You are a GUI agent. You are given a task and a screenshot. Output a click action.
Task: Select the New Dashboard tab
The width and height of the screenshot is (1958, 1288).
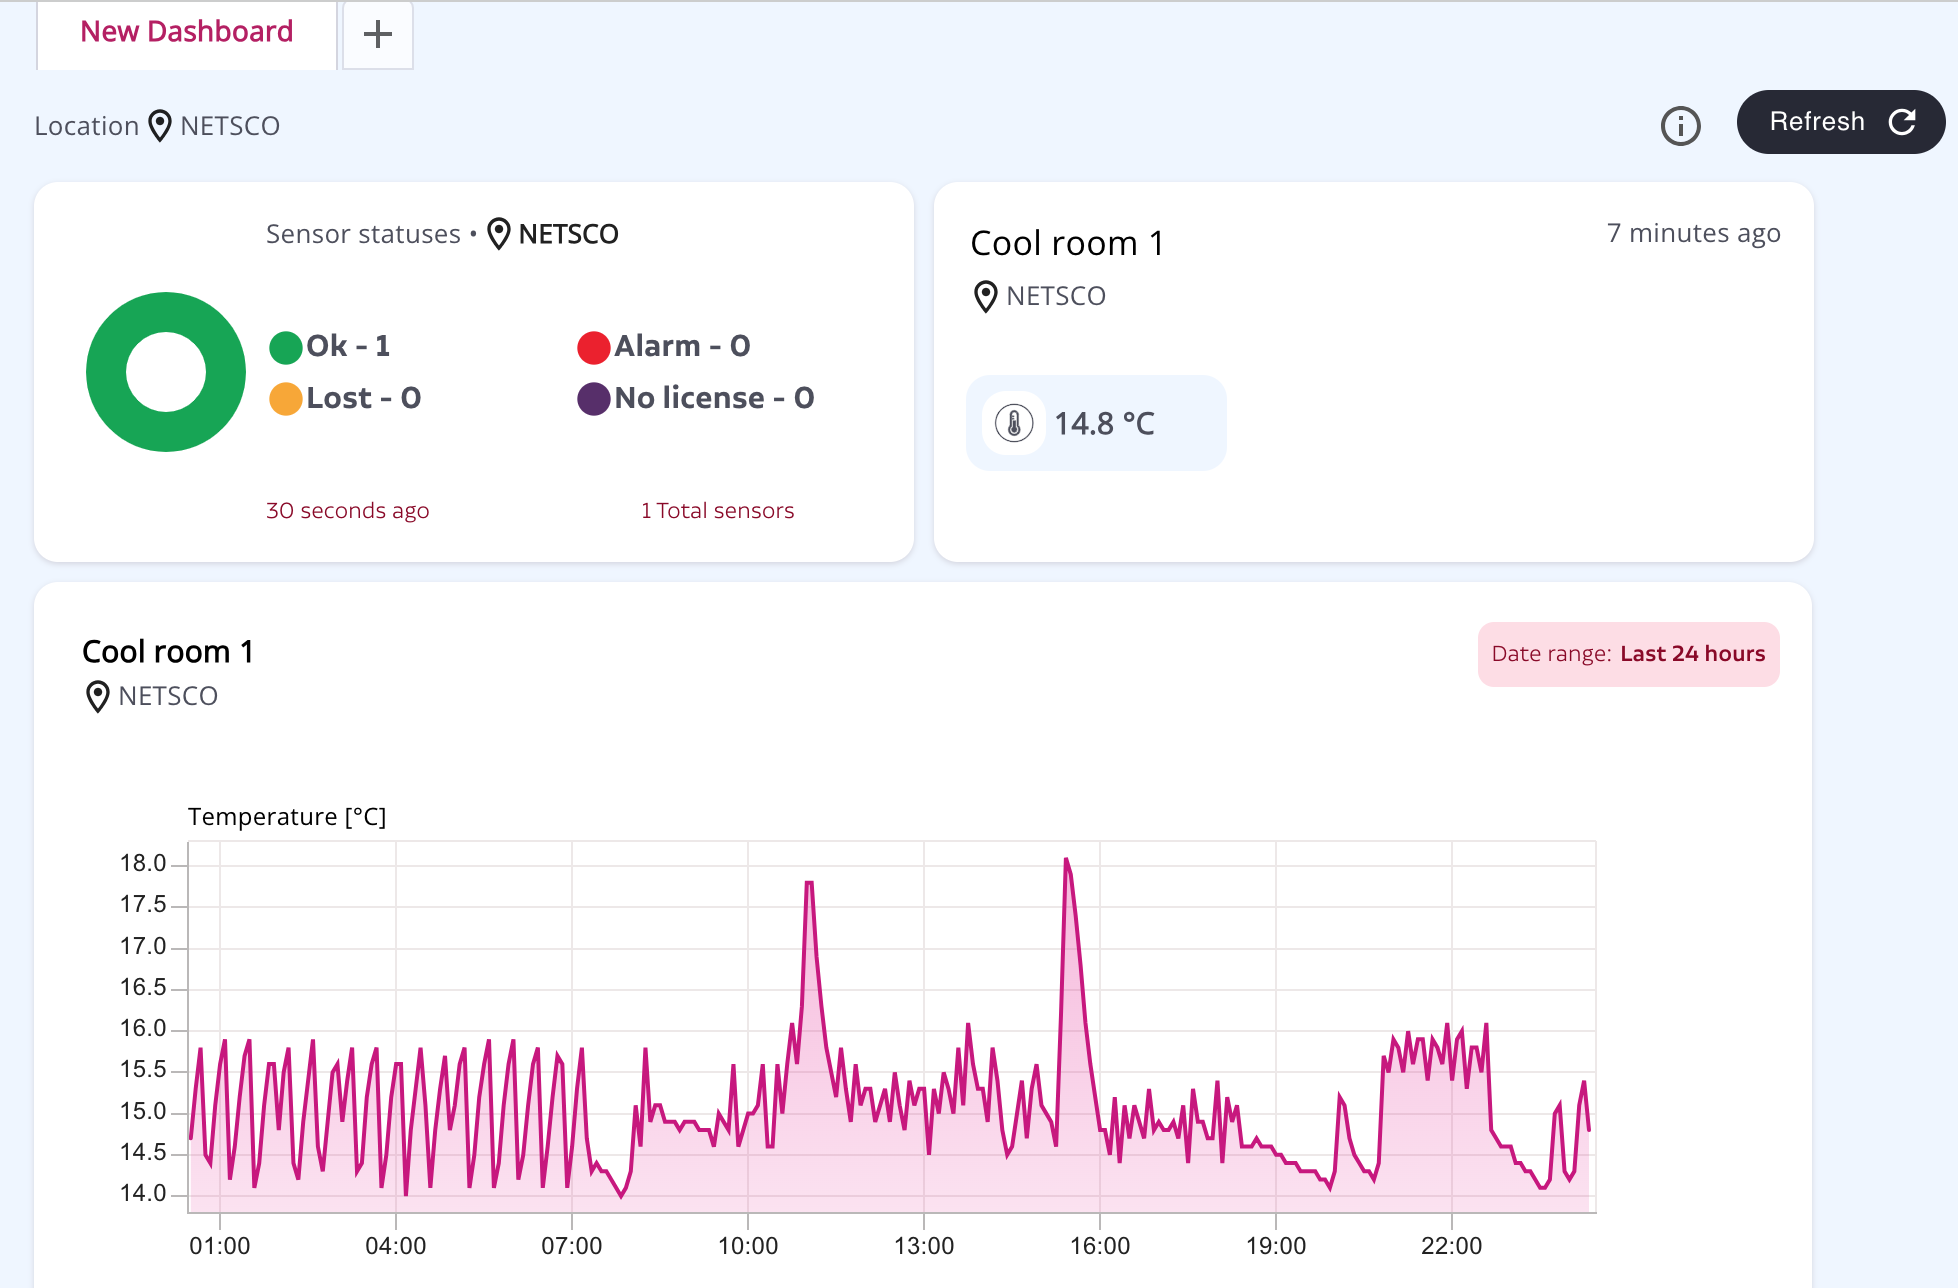tap(187, 33)
